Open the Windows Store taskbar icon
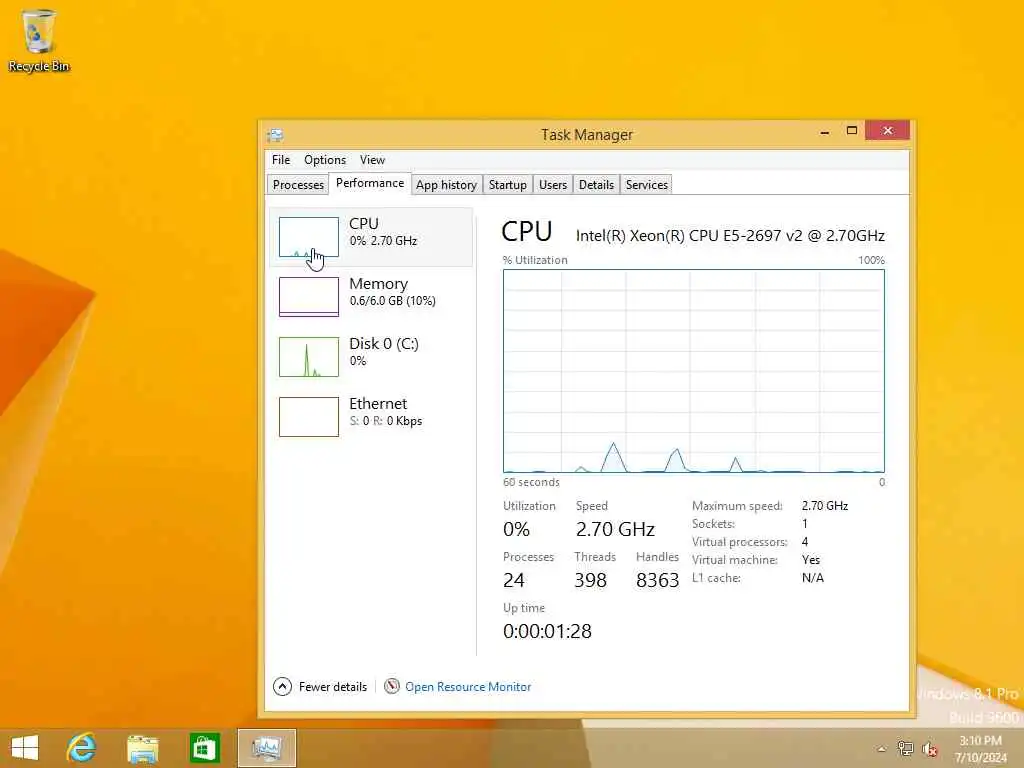The height and width of the screenshot is (768, 1024). [x=204, y=748]
